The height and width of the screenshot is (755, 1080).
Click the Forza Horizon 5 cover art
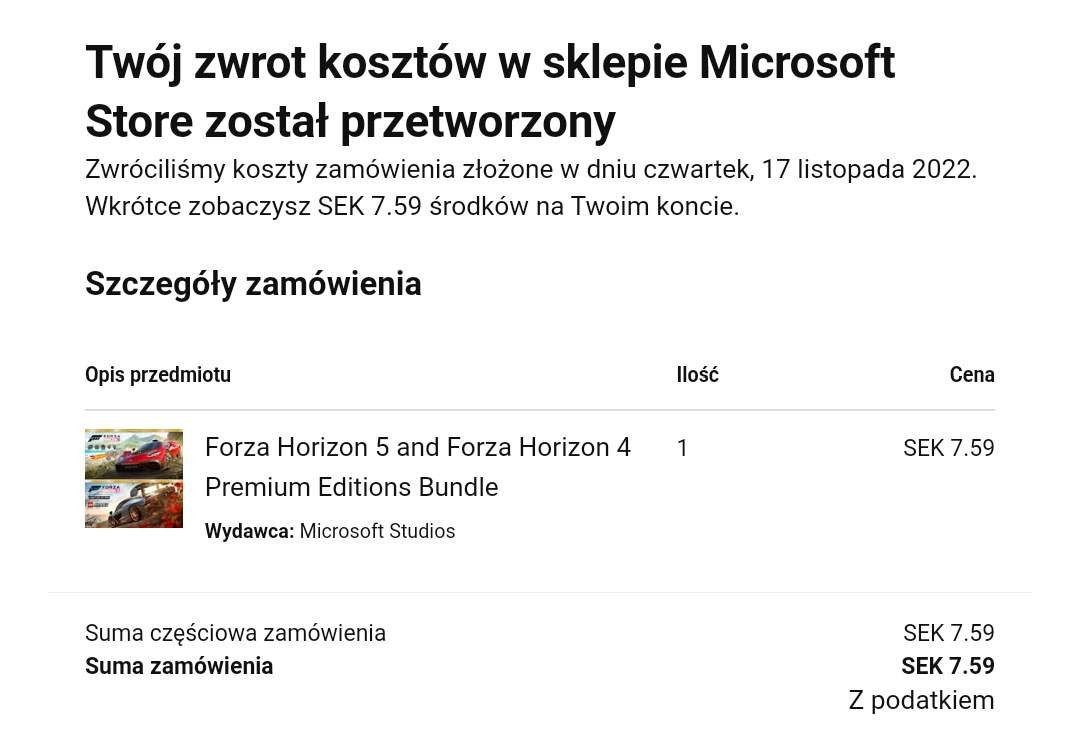134,454
